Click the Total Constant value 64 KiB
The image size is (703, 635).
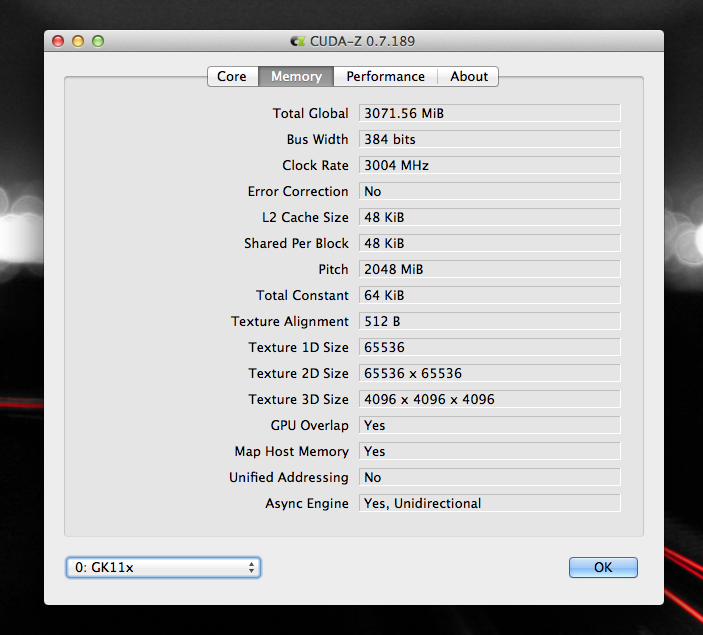click(x=490, y=295)
